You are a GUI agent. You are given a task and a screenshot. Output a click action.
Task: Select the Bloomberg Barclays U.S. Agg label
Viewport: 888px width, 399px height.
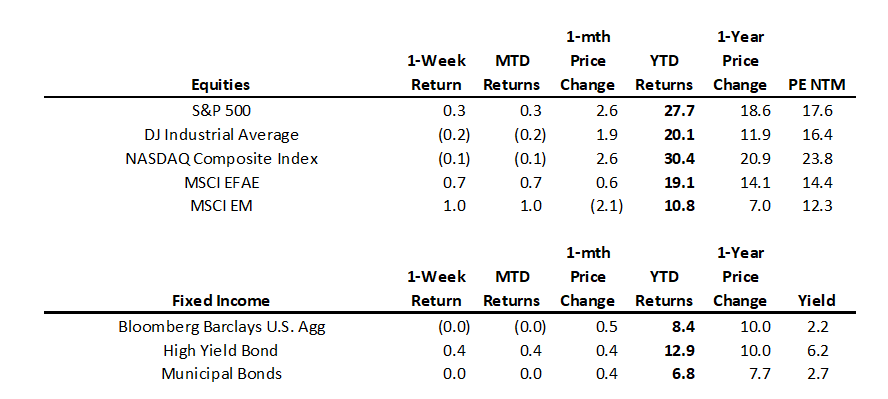click(x=221, y=327)
